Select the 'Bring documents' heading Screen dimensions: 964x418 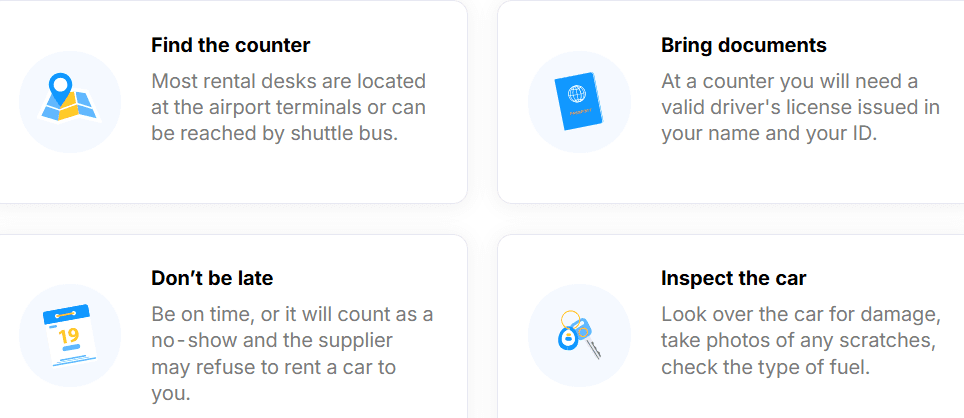click(x=743, y=45)
